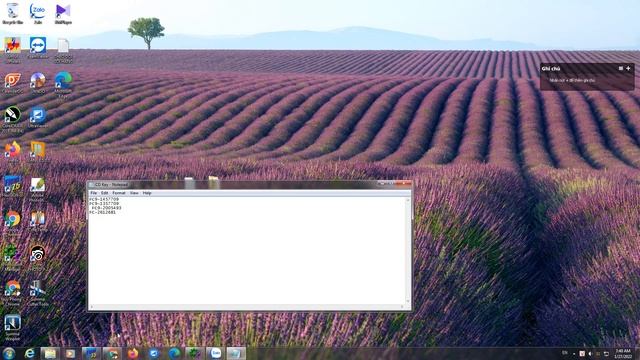
Task: Switch to Firefox on the taskbar
Action: (x=133, y=353)
